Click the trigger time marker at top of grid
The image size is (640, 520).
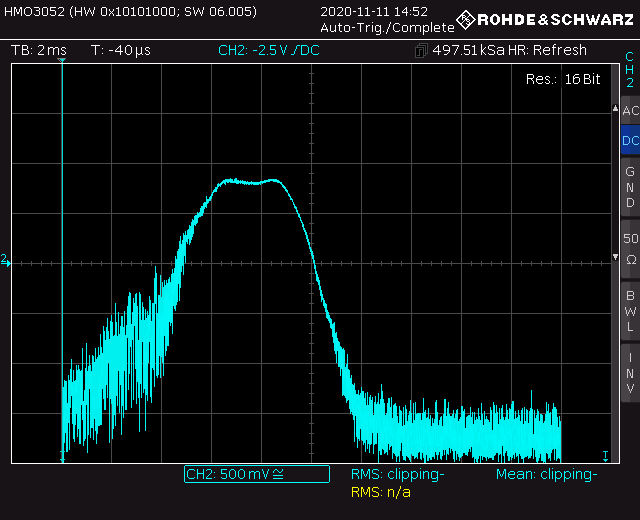pos(62,62)
